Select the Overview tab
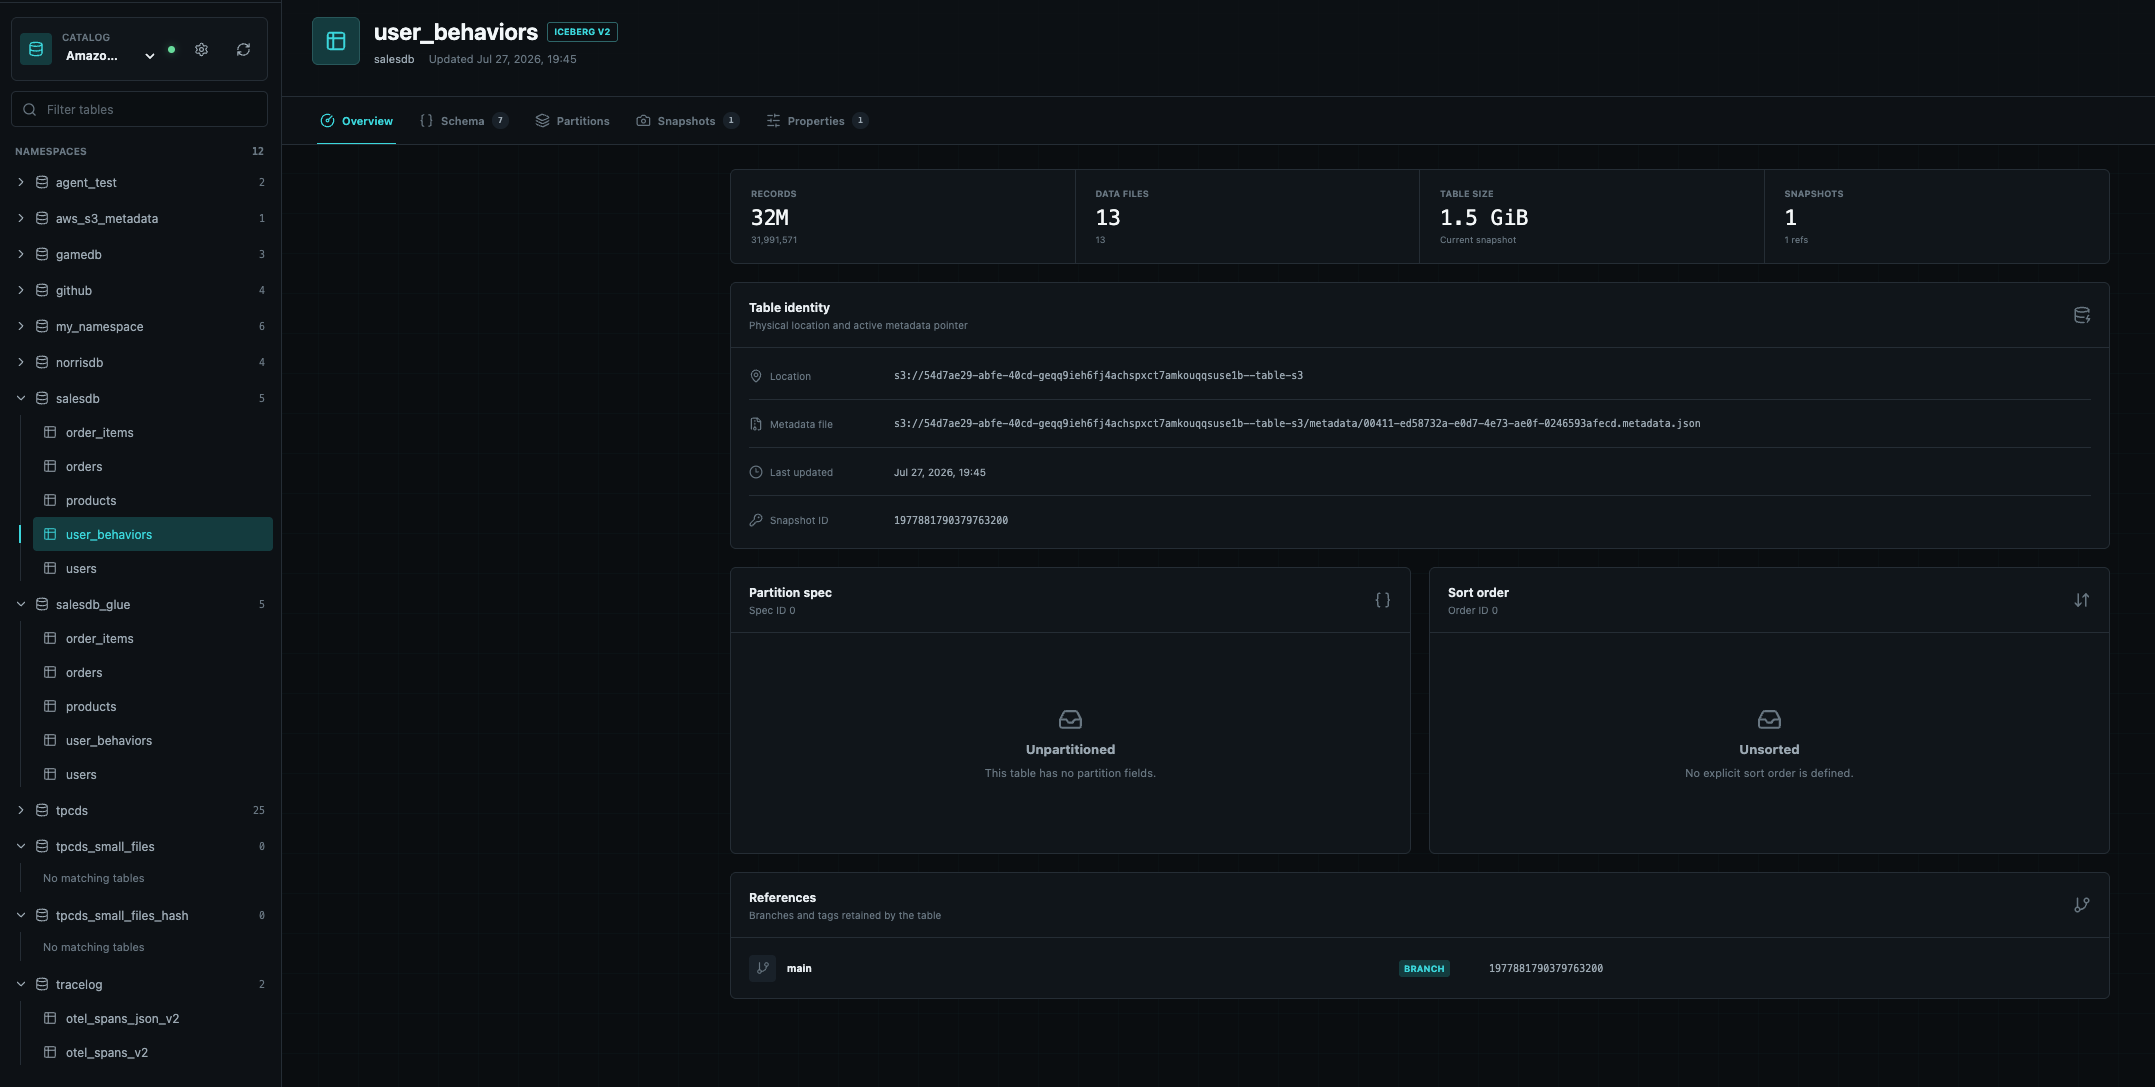 click(x=356, y=121)
